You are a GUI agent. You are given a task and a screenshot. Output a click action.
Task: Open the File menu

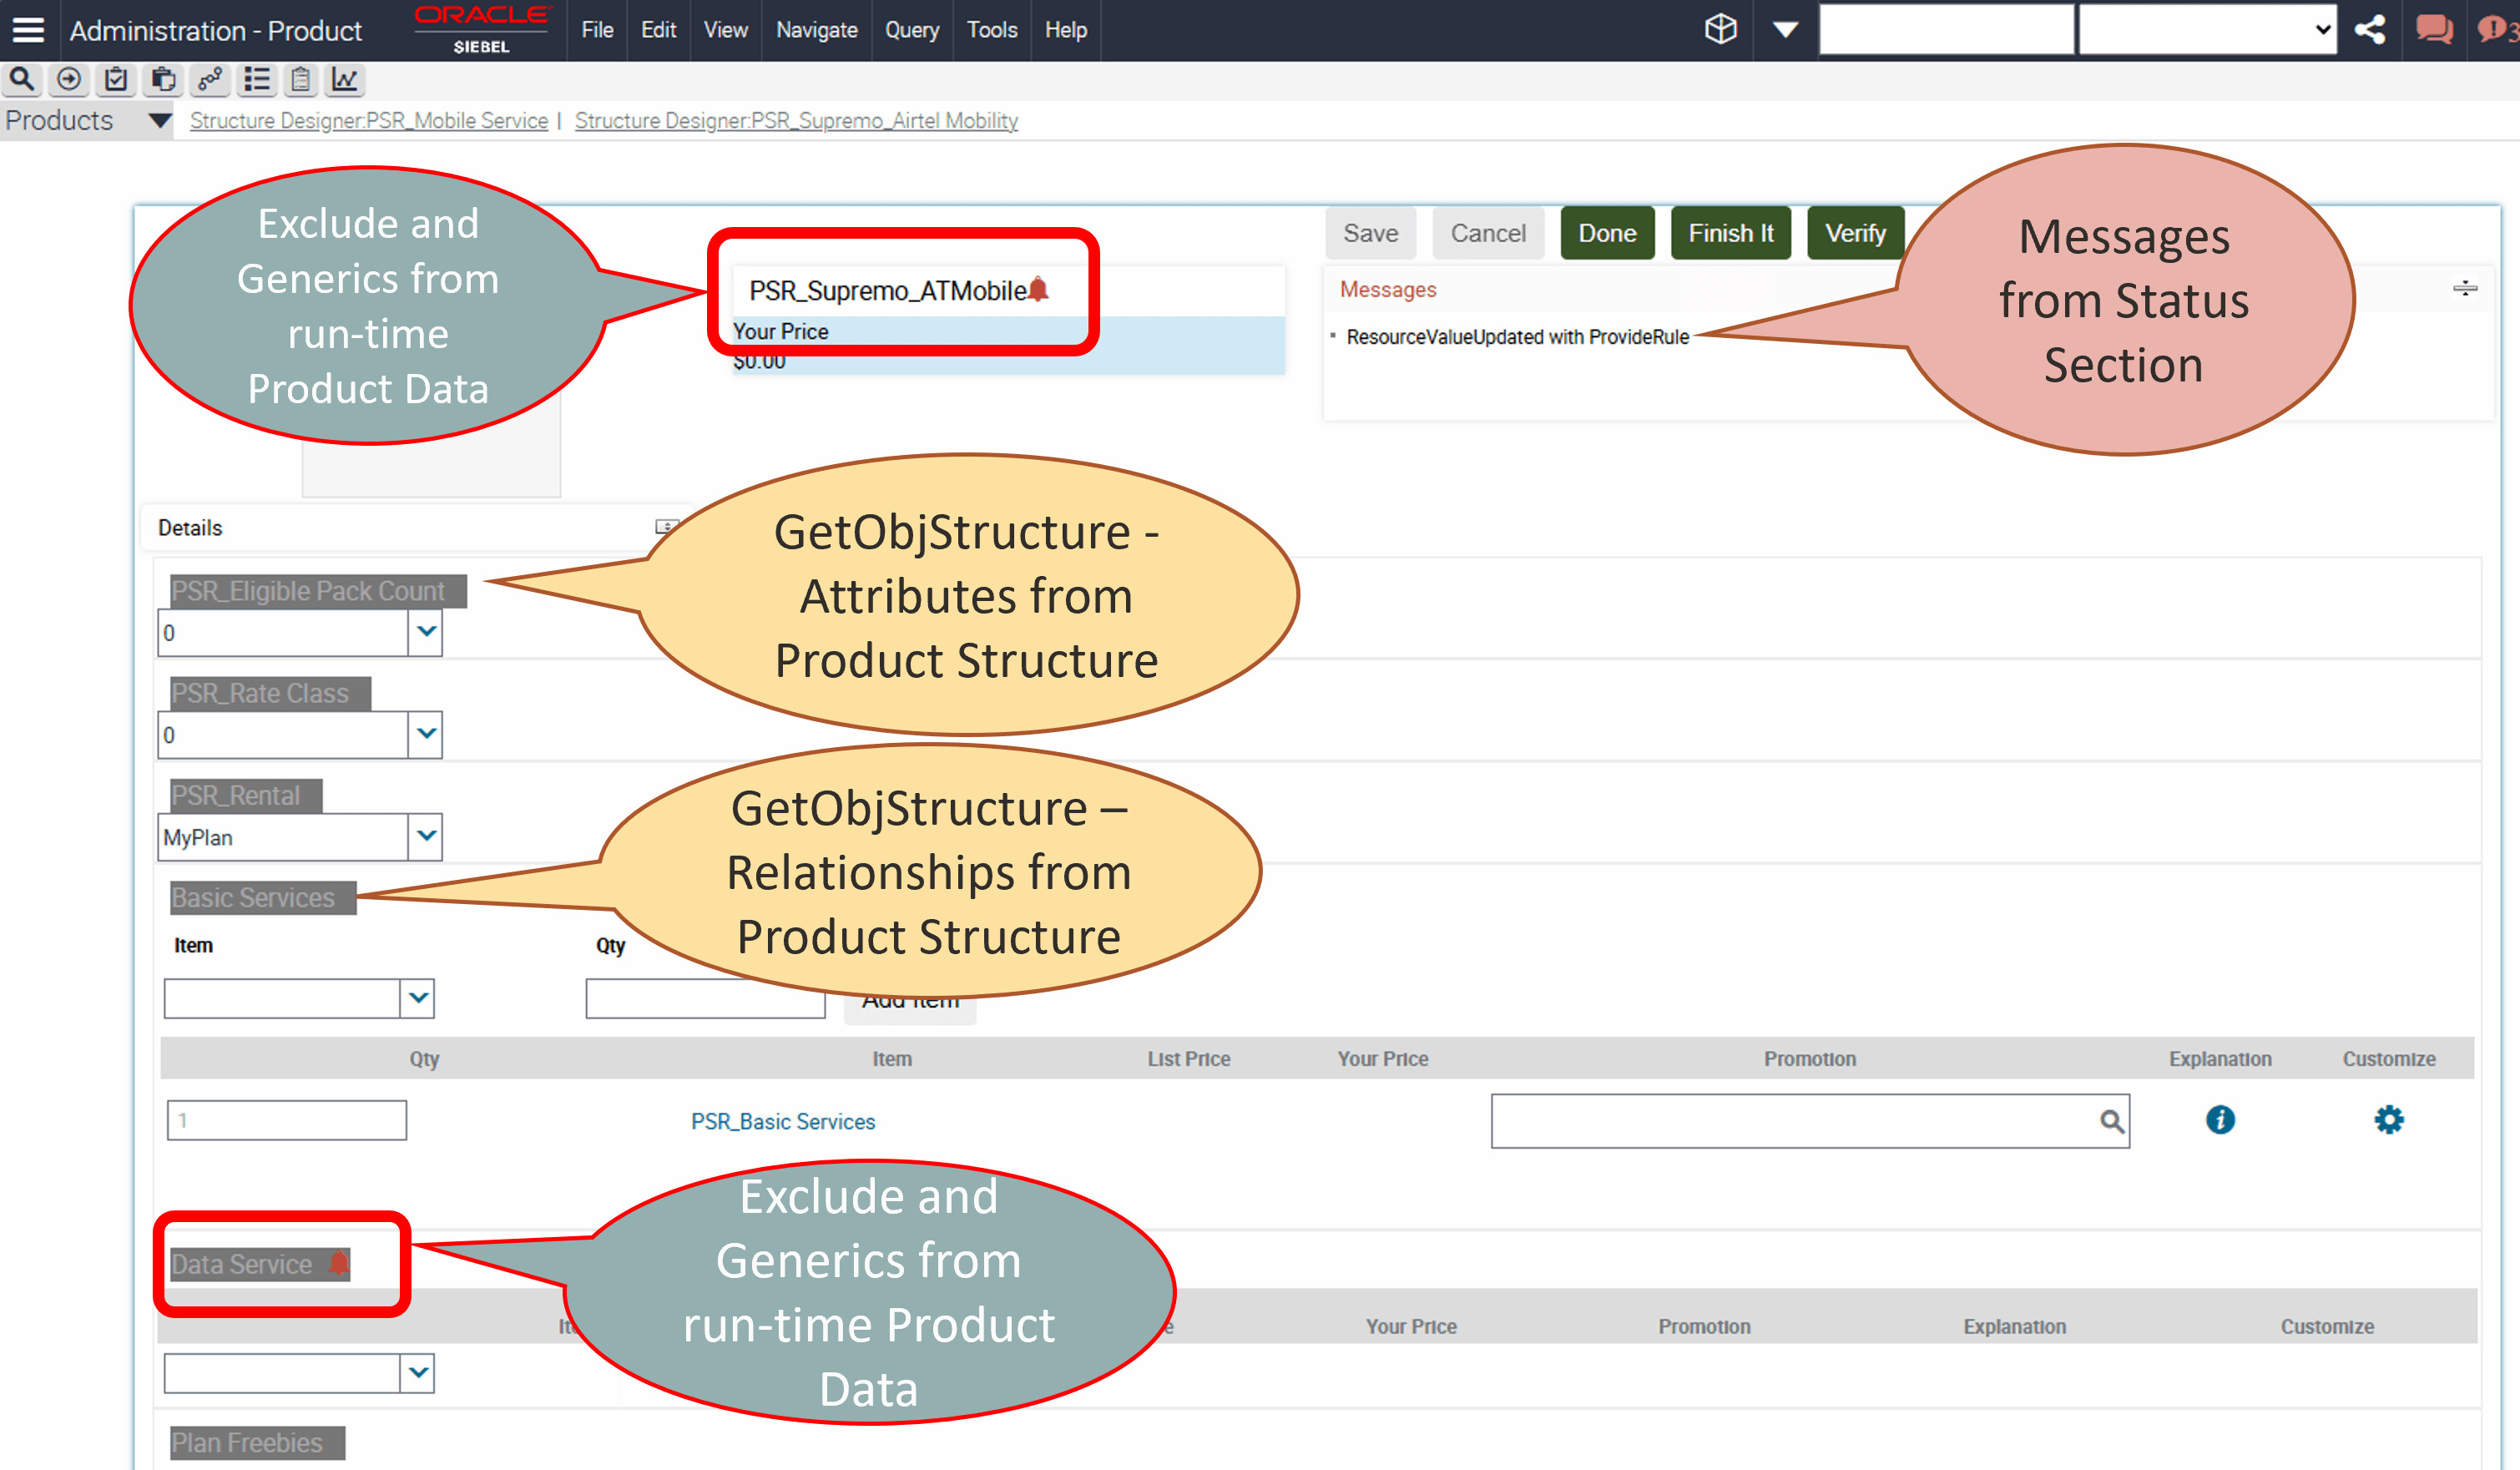[597, 30]
